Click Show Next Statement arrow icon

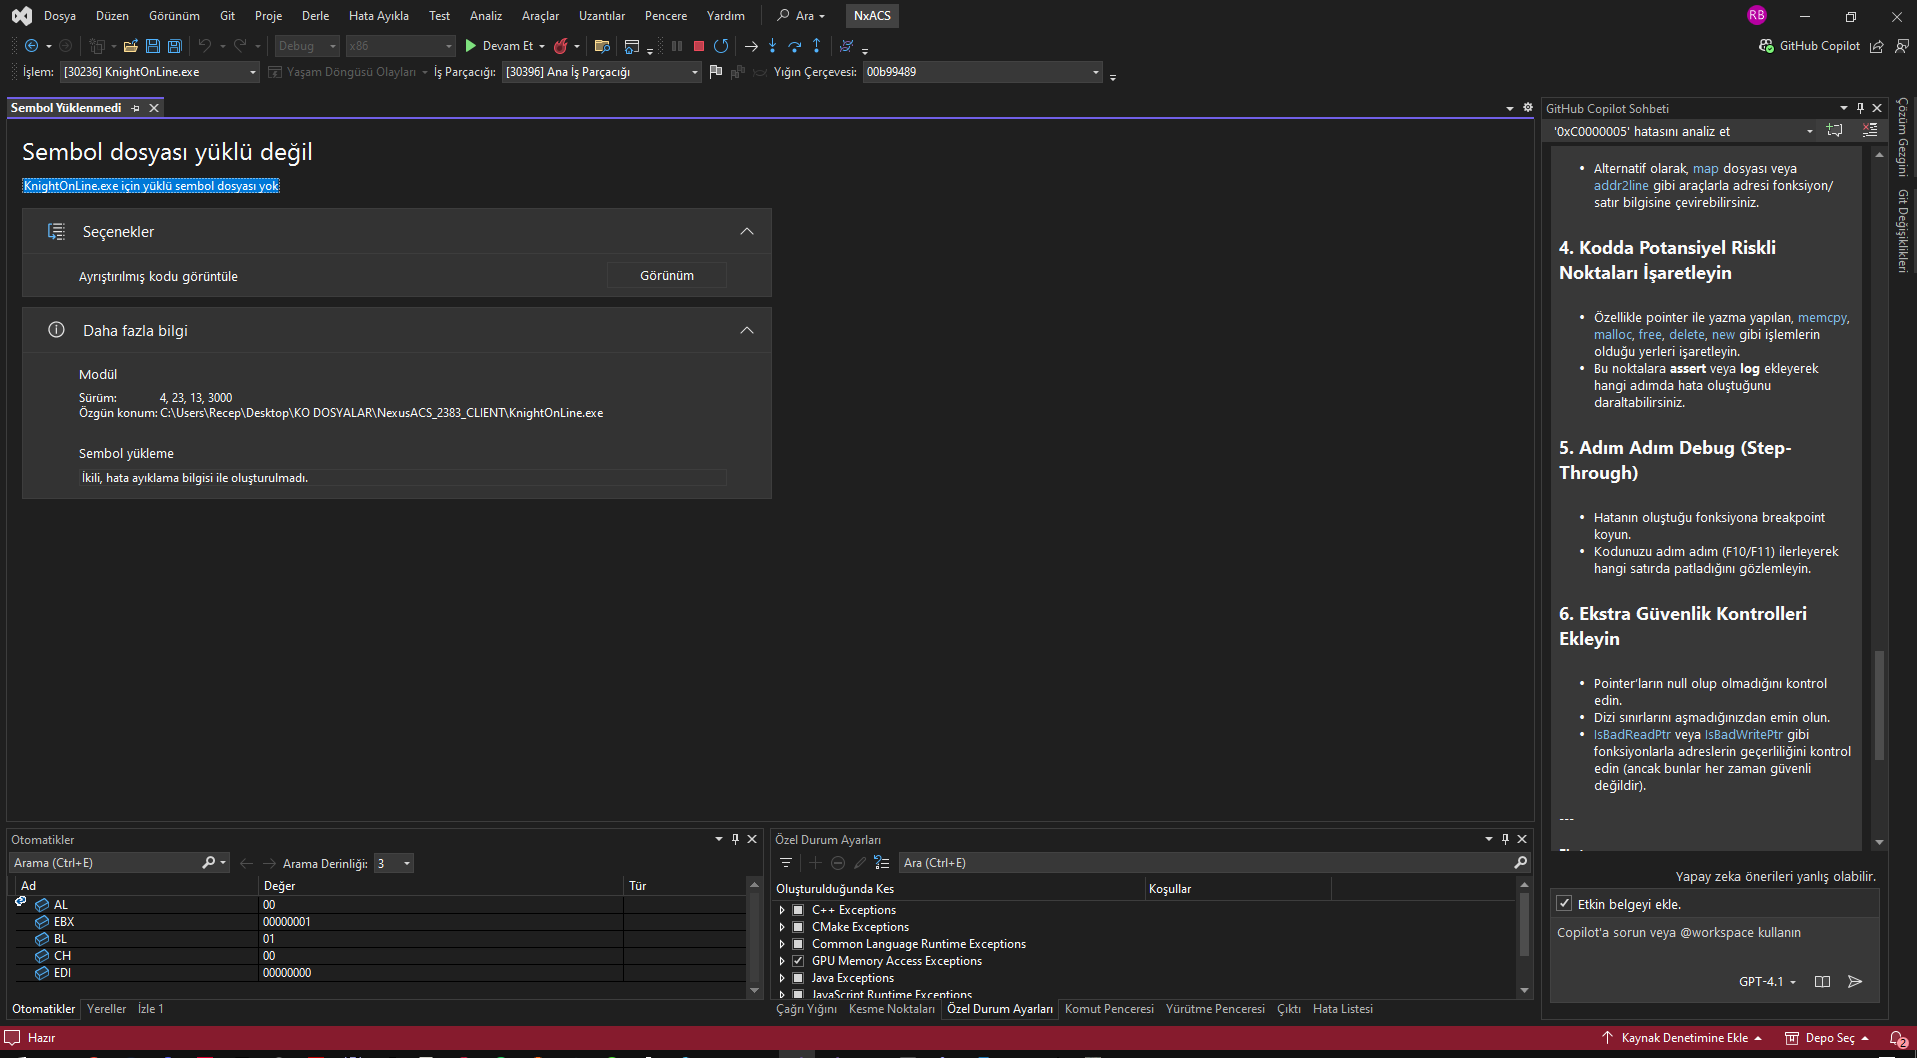751,46
